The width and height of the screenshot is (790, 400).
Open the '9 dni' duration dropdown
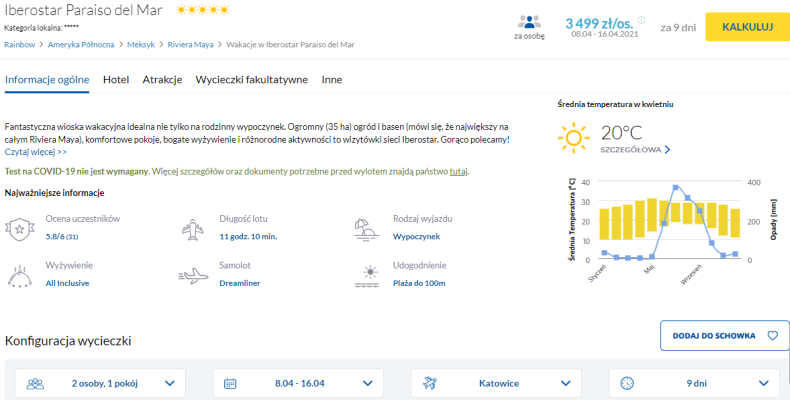point(694,383)
